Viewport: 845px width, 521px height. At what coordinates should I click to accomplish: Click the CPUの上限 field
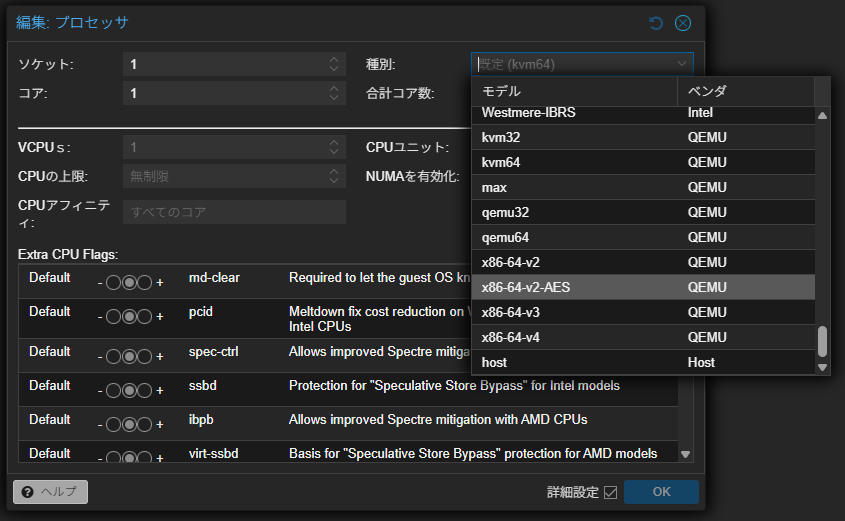click(225, 176)
